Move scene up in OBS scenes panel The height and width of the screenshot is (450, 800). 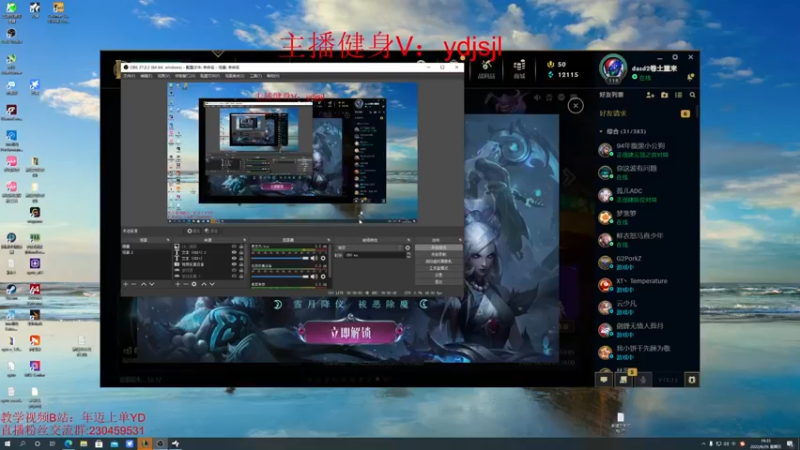click(143, 284)
